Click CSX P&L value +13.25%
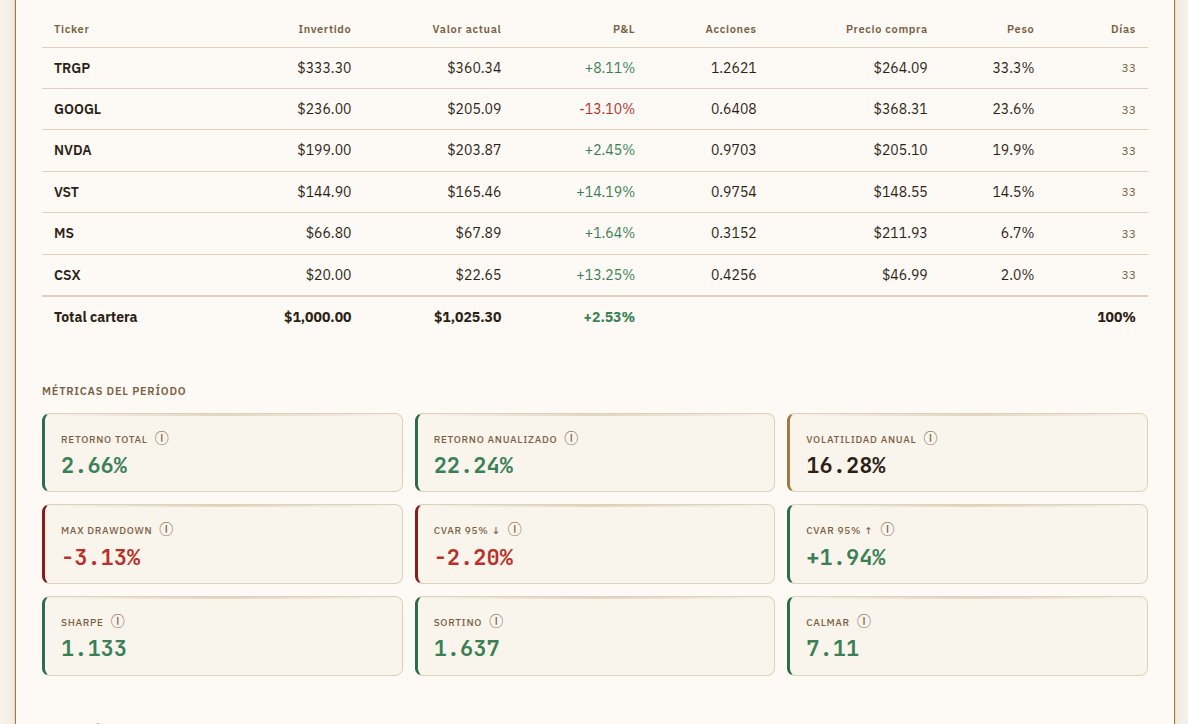1188x724 pixels. point(605,275)
